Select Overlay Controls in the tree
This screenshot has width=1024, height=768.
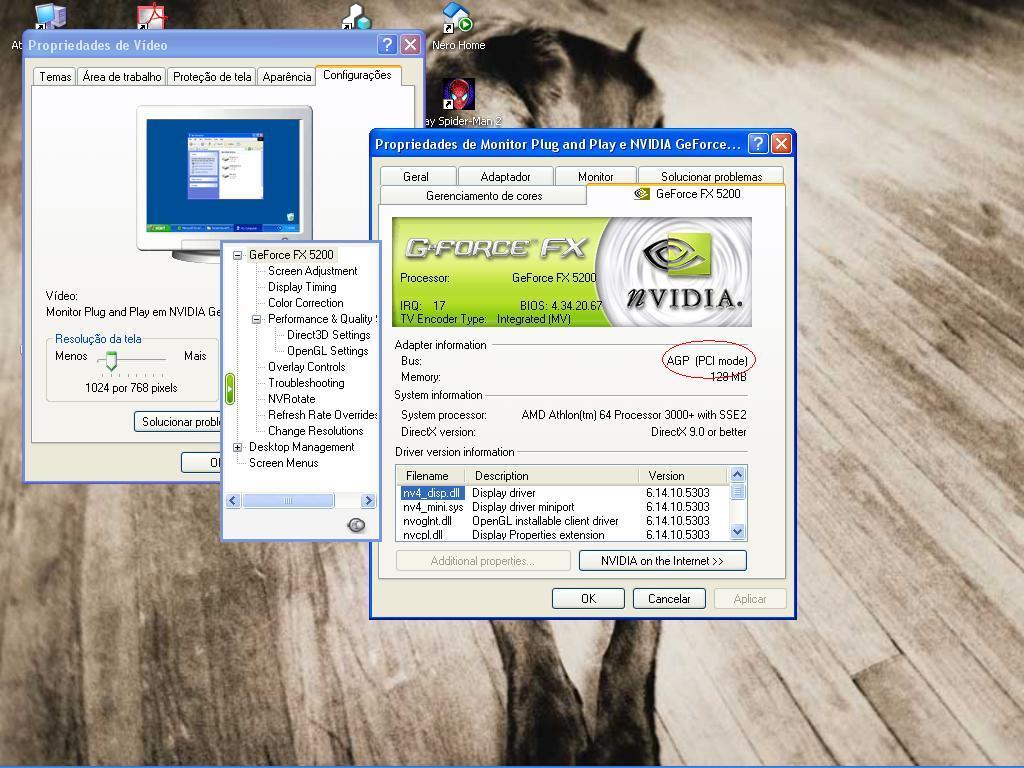[x=306, y=367]
